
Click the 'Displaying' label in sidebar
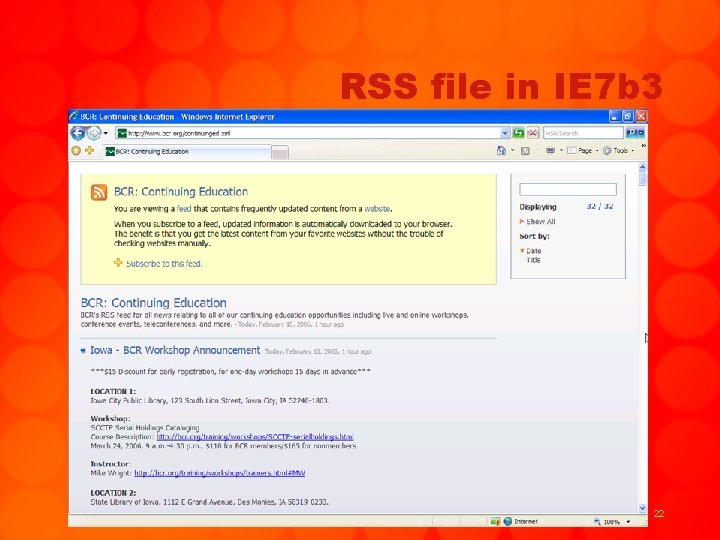538,207
